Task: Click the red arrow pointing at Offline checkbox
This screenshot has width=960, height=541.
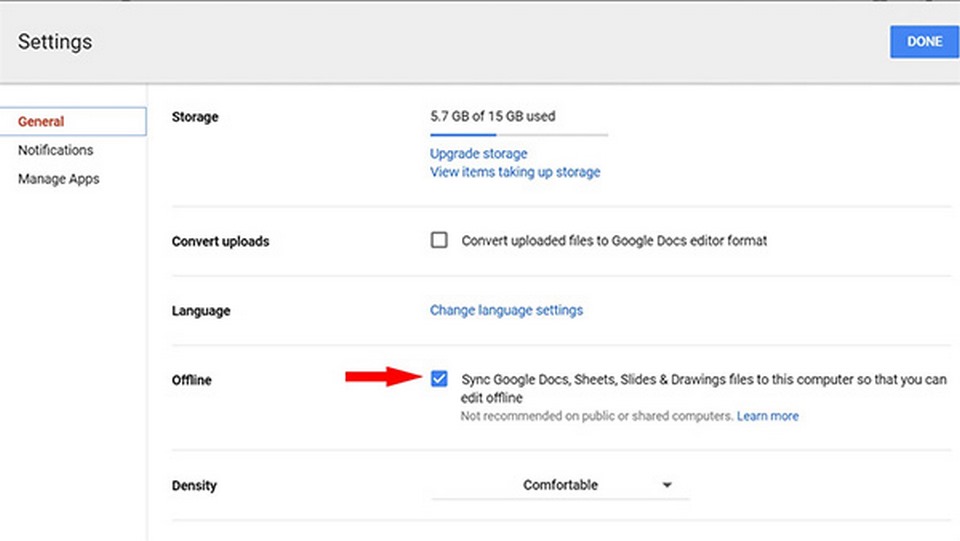Action: (x=382, y=377)
